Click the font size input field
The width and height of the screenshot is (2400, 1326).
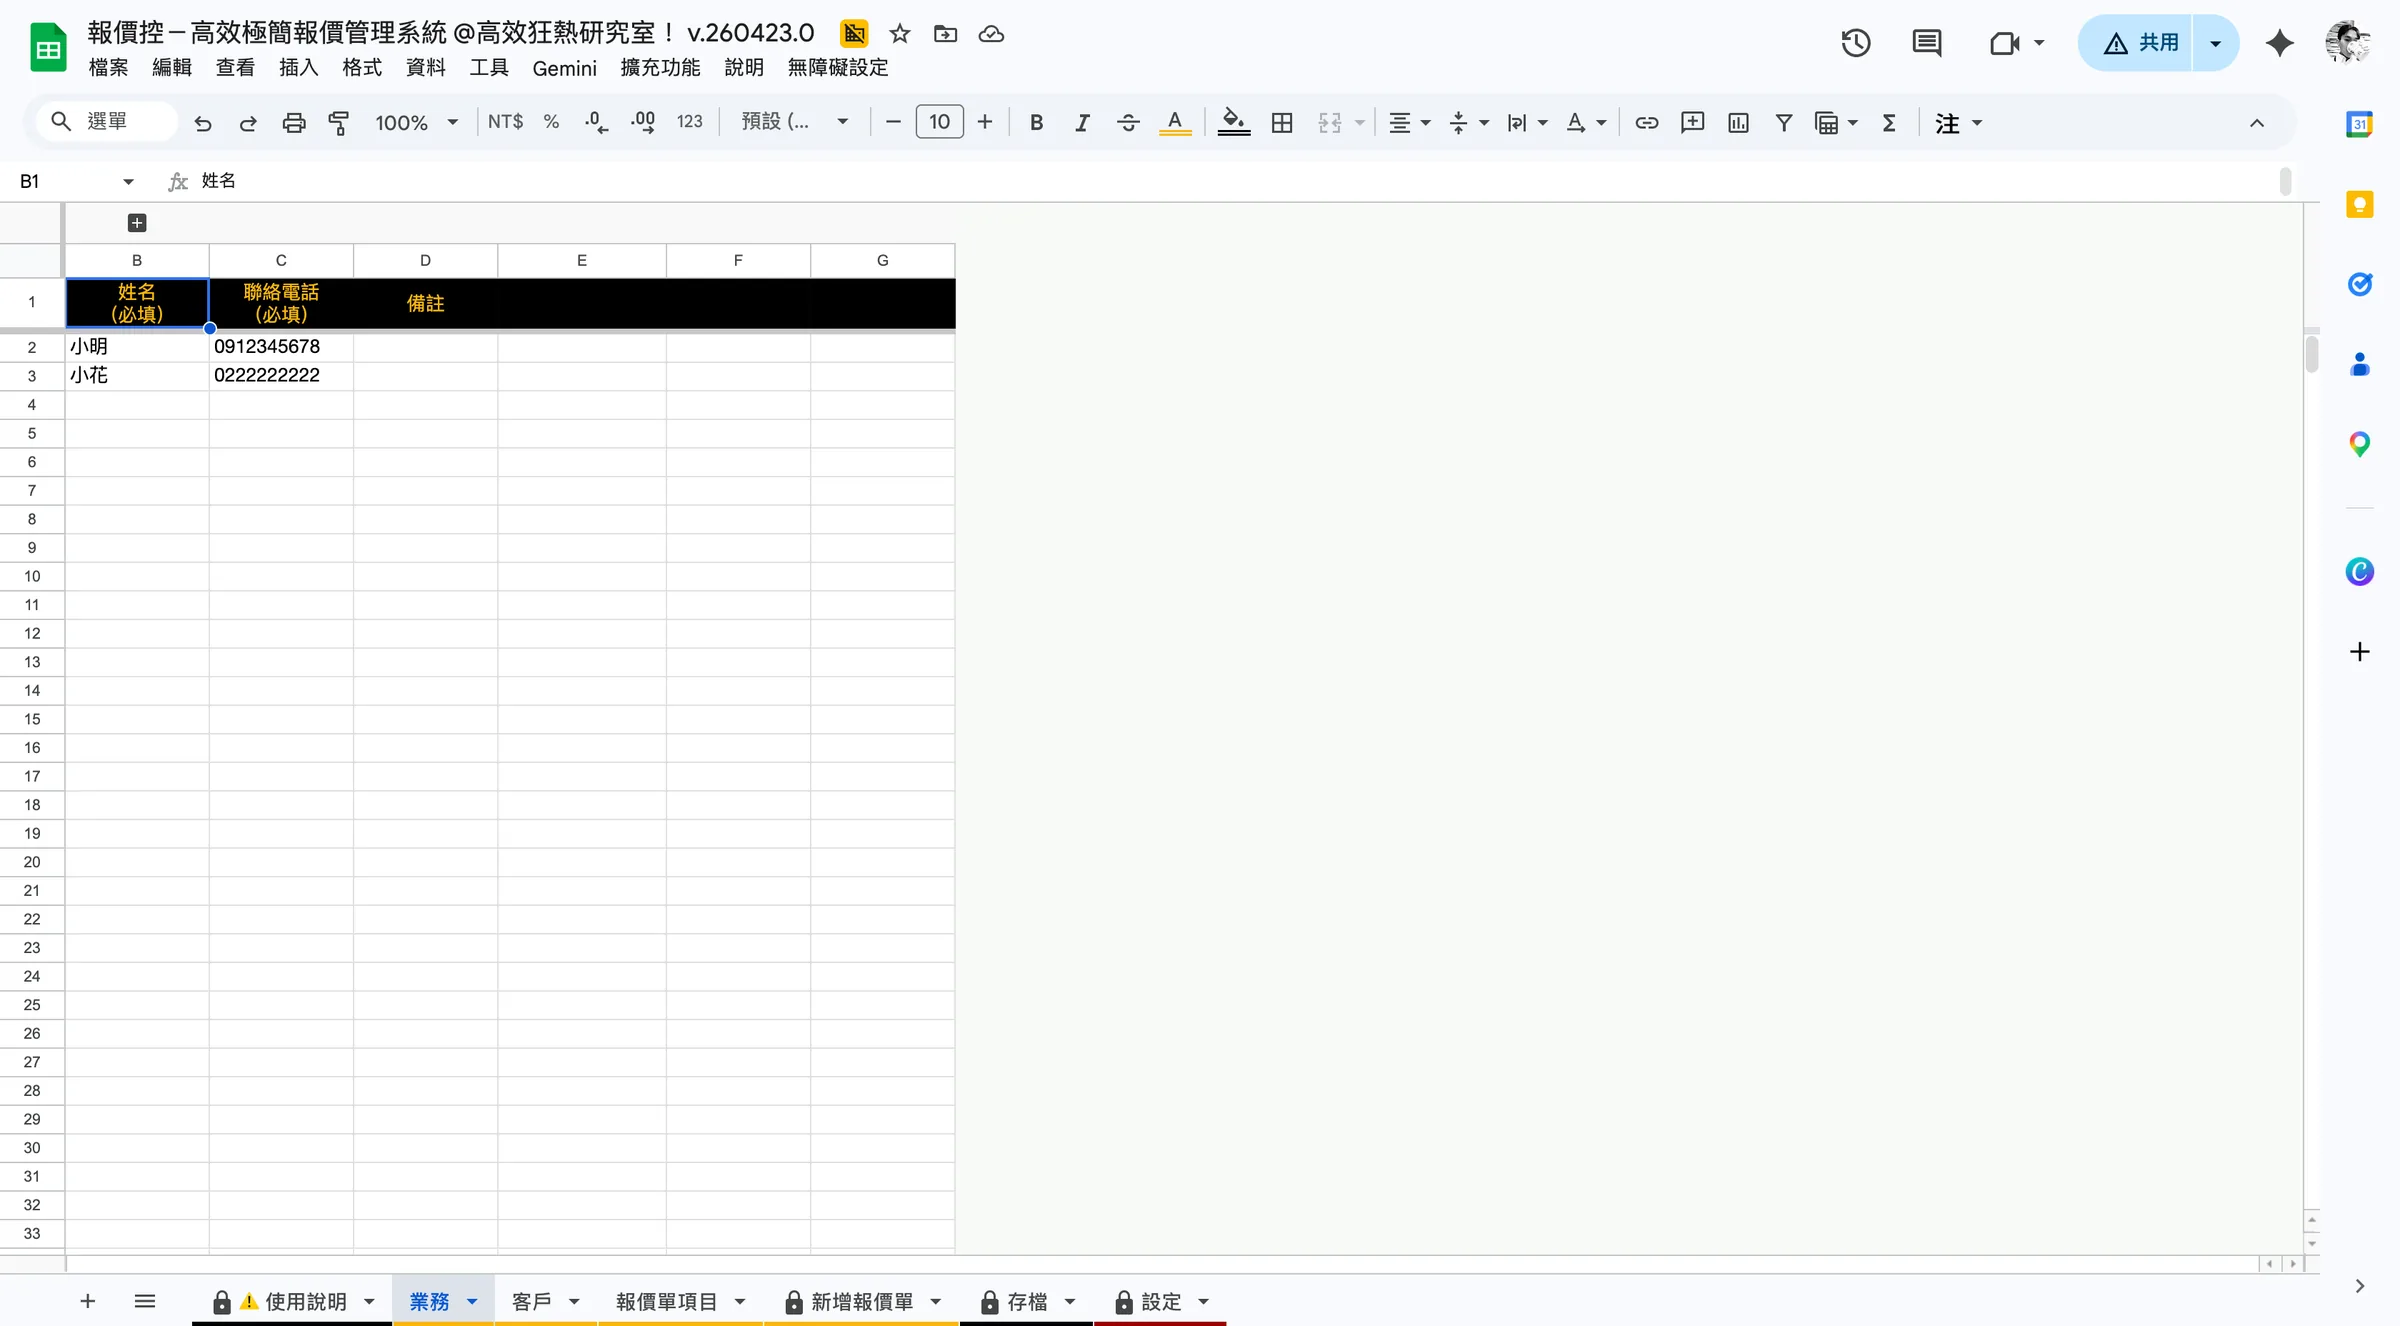(x=939, y=122)
